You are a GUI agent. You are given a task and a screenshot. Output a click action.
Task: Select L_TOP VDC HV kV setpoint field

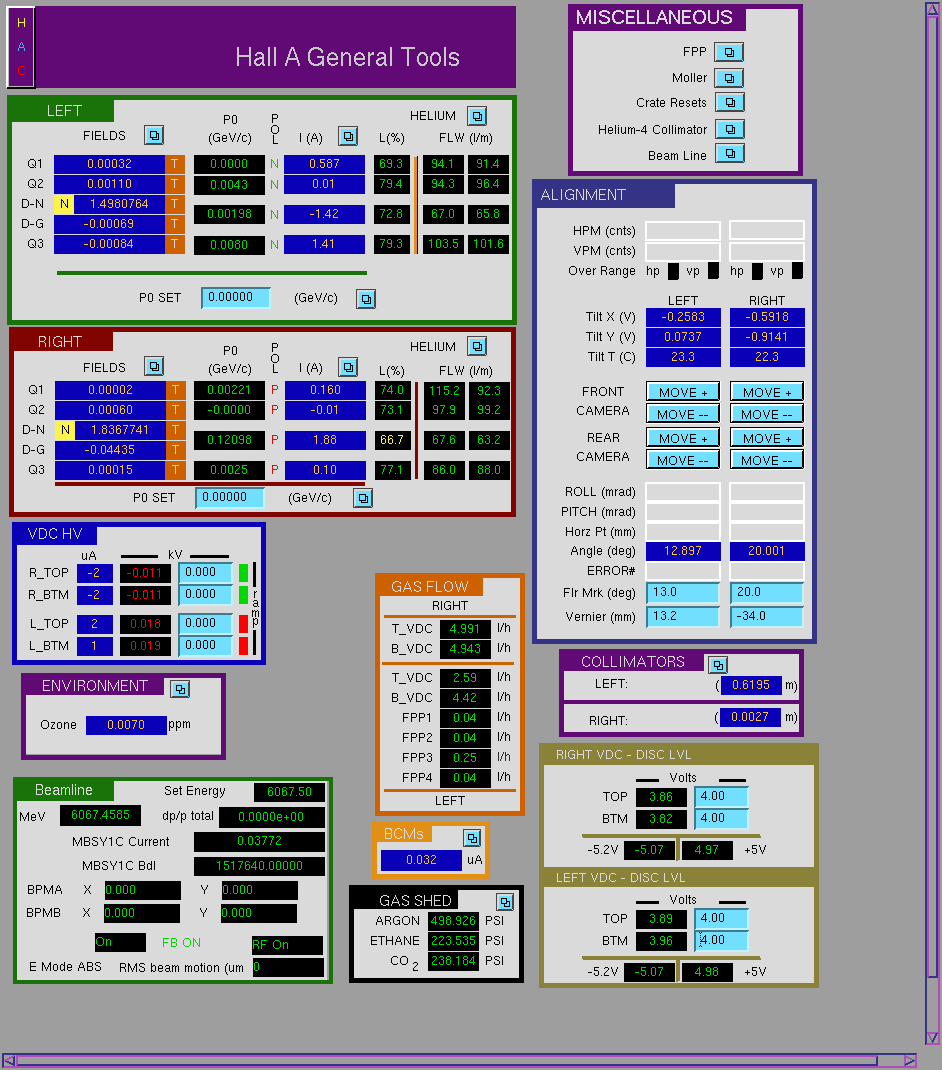coord(205,623)
